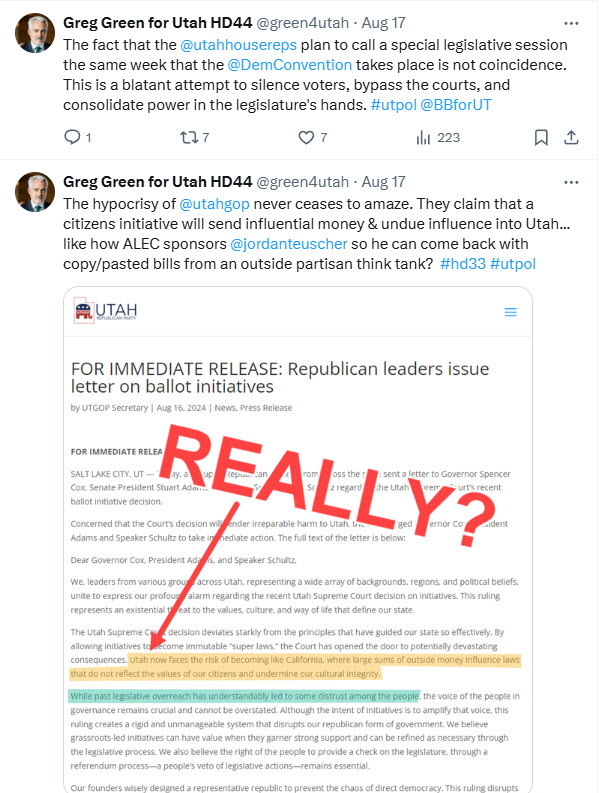
Task: Open the #utpol hashtag in first tweet
Action: point(394,105)
